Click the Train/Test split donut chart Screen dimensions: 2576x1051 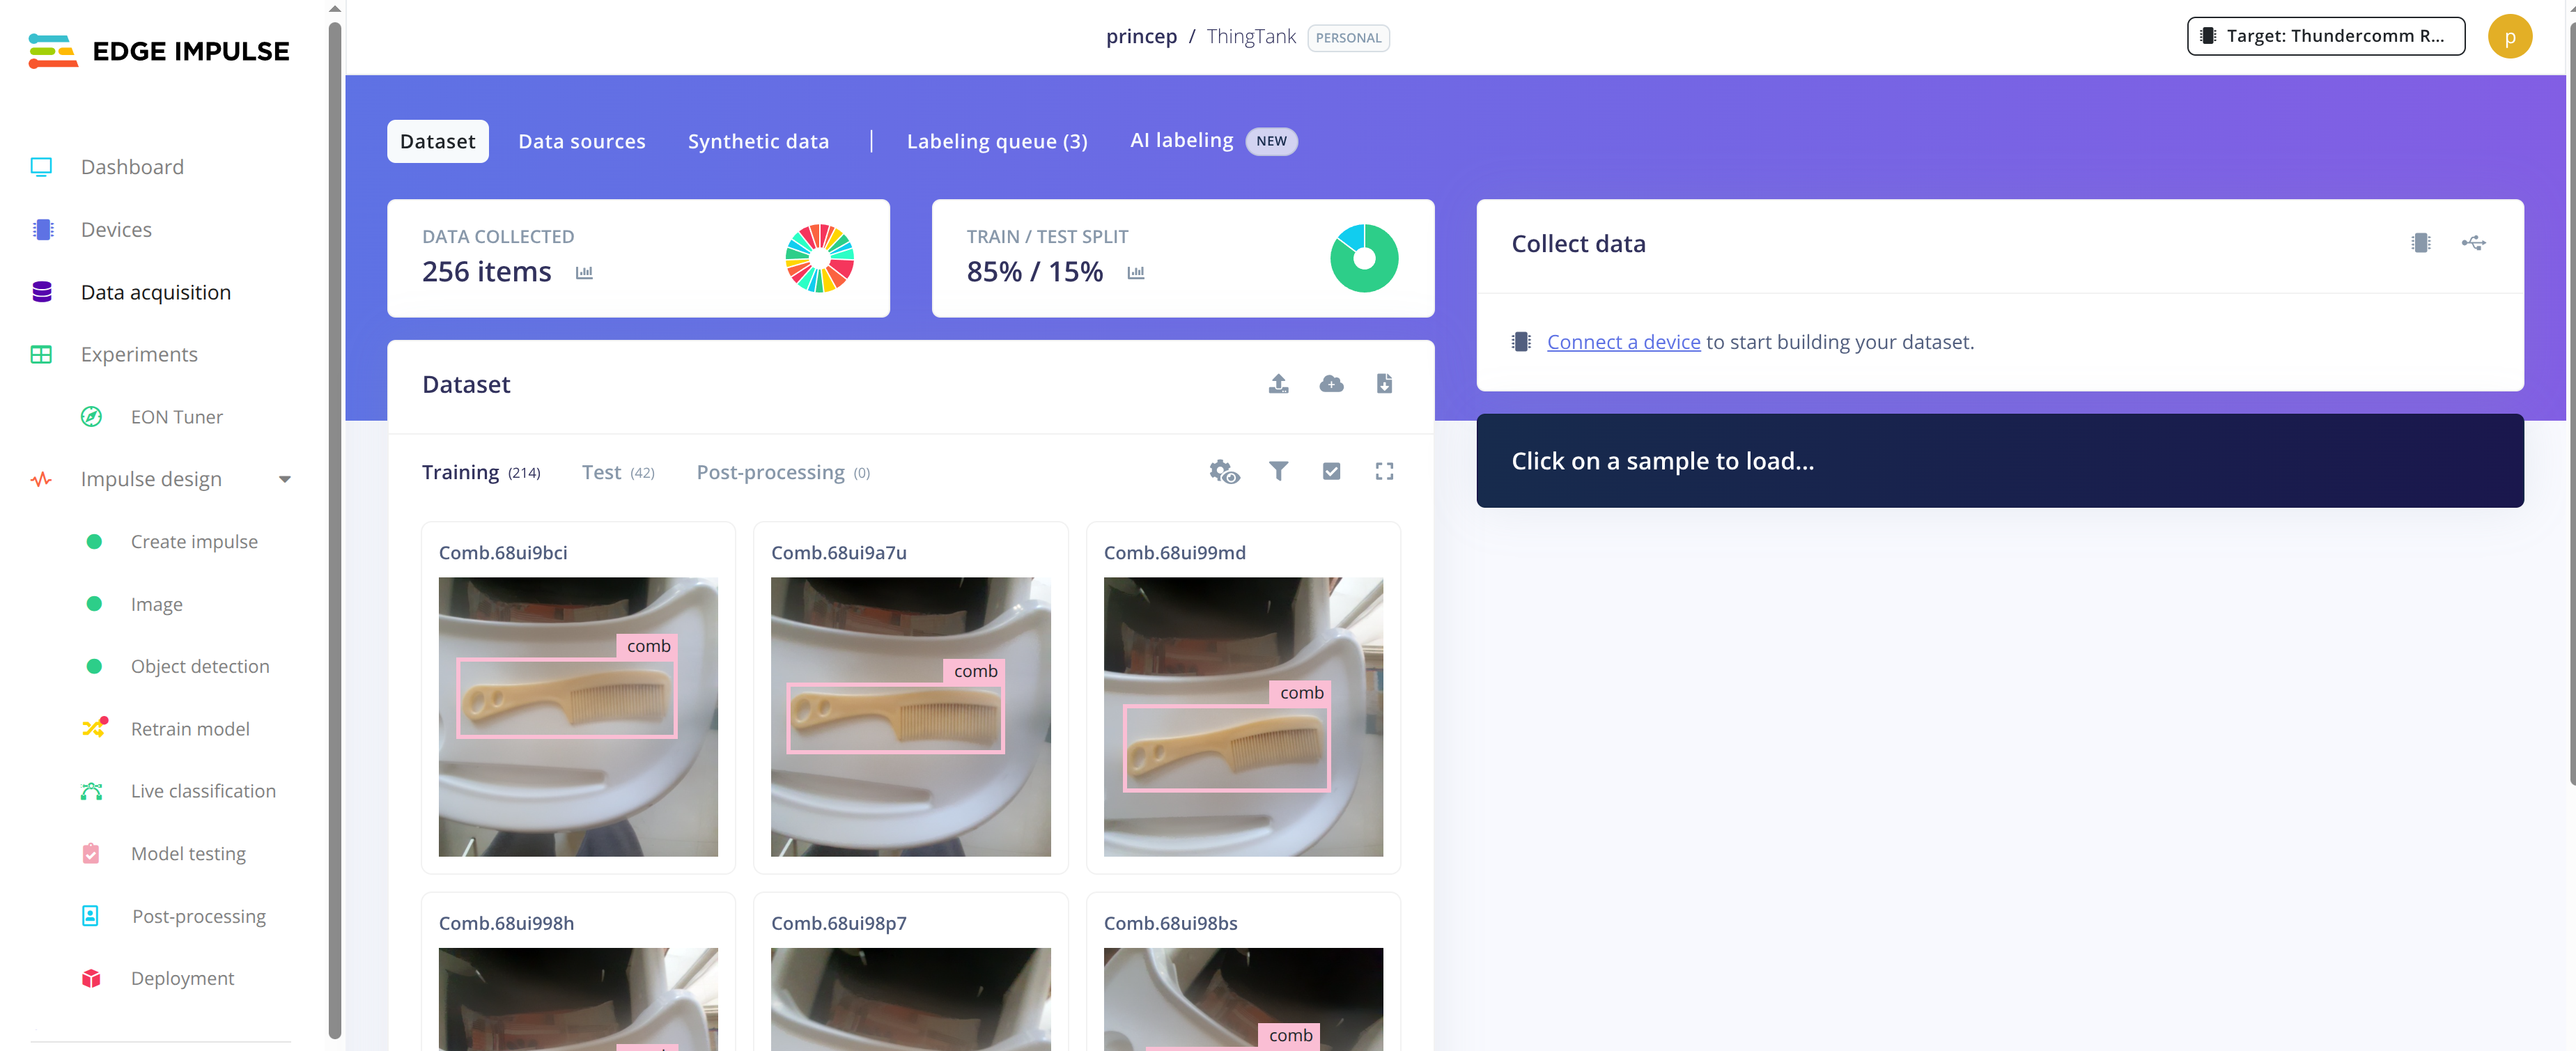[x=1364, y=258]
